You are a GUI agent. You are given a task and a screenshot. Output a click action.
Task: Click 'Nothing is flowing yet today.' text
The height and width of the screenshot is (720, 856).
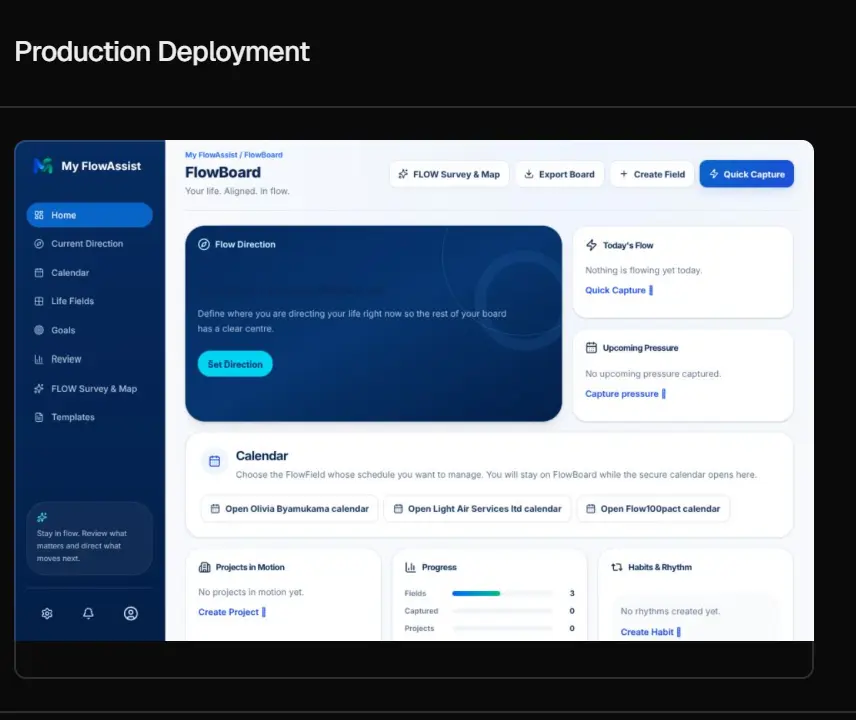(644, 270)
